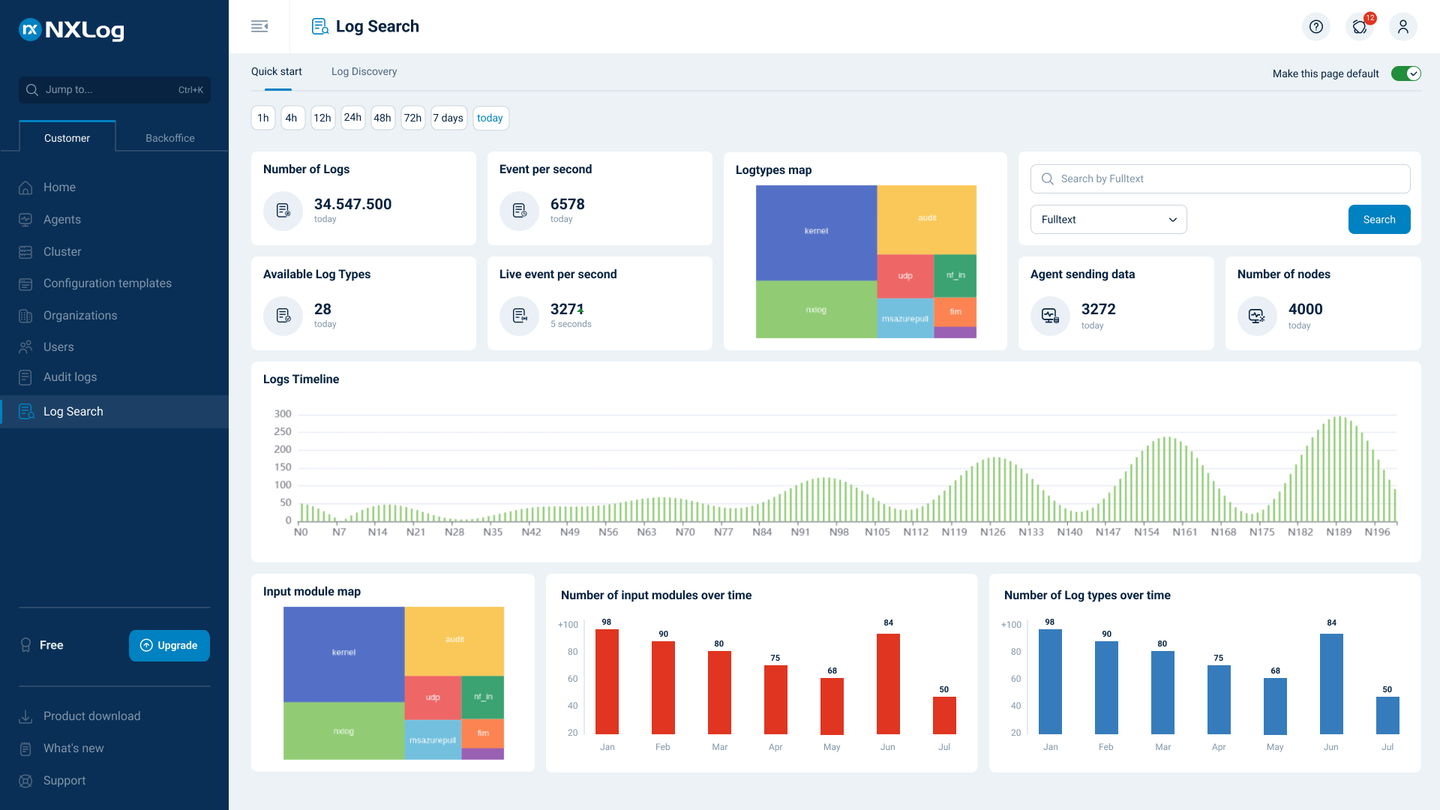The height and width of the screenshot is (810, 1440).
Task: Select the today time range
Action: point(490,118)
